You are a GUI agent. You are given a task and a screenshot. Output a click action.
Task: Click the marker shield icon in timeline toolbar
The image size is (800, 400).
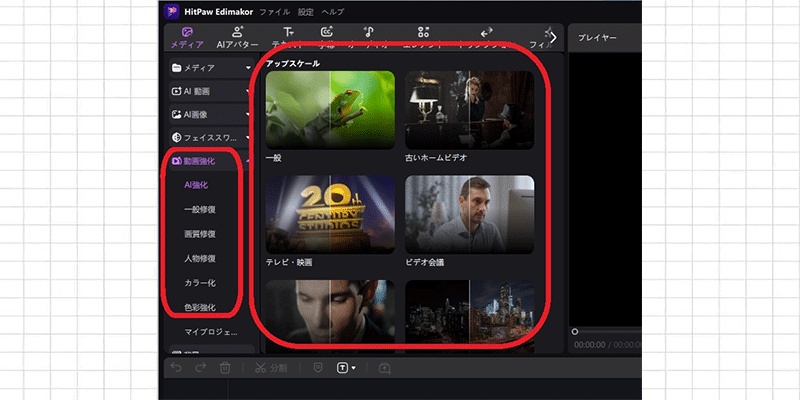tap(317, 368)
